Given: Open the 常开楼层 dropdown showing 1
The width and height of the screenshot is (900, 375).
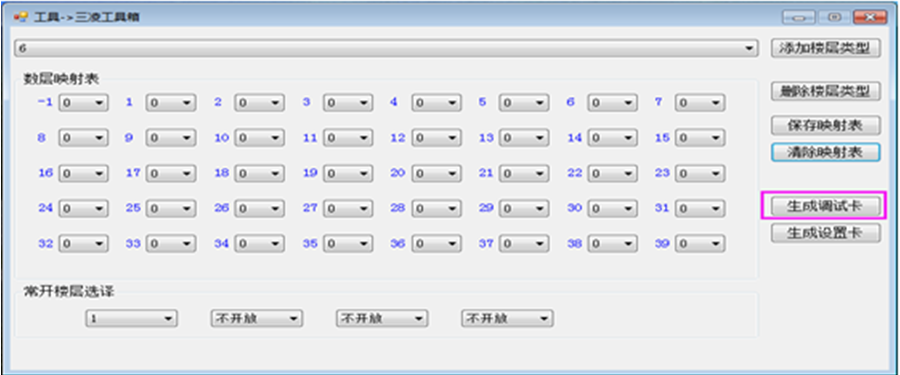Looking at the screenshot, I should coord(131,319).
